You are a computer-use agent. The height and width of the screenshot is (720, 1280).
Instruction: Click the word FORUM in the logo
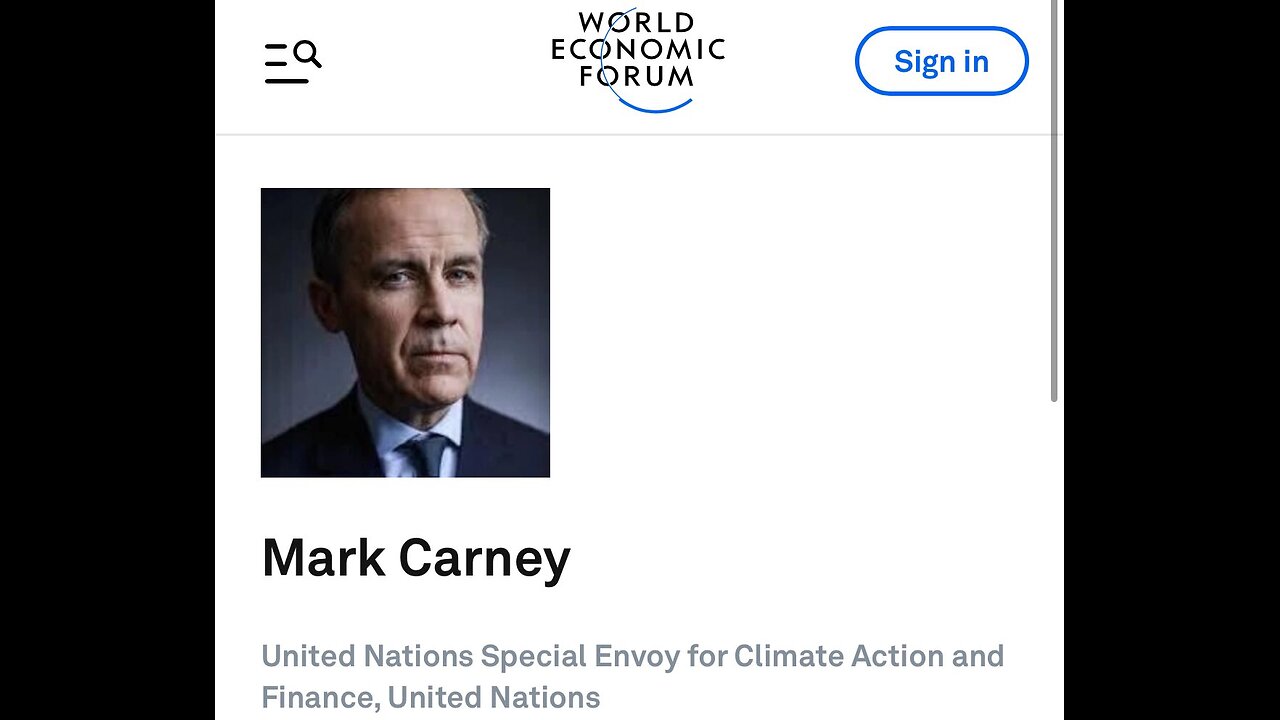(637, 76)
